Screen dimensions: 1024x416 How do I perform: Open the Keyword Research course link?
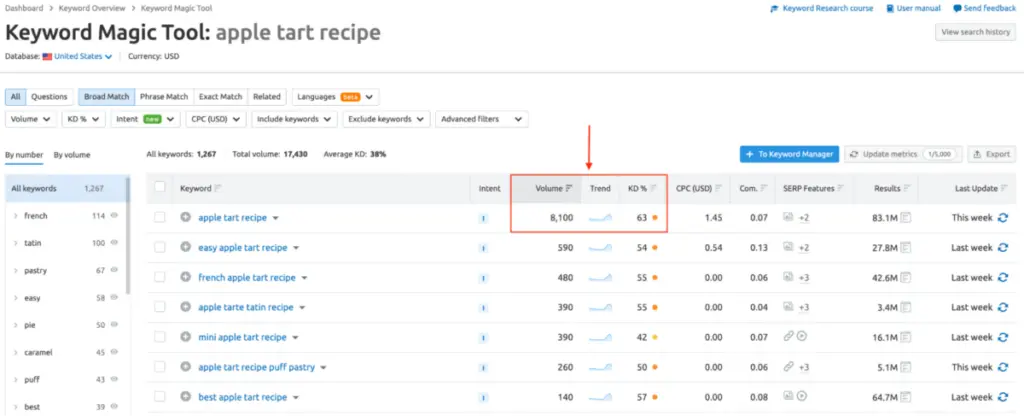(821, 8)
